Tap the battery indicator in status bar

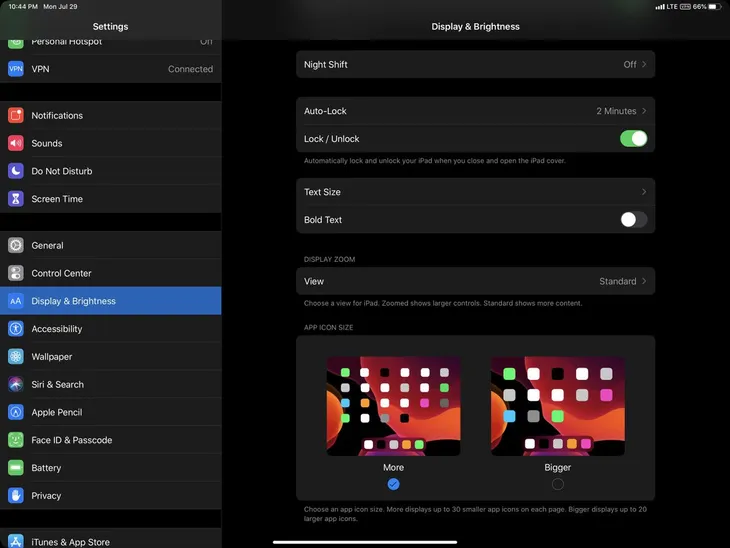click(x=715, y=7)
